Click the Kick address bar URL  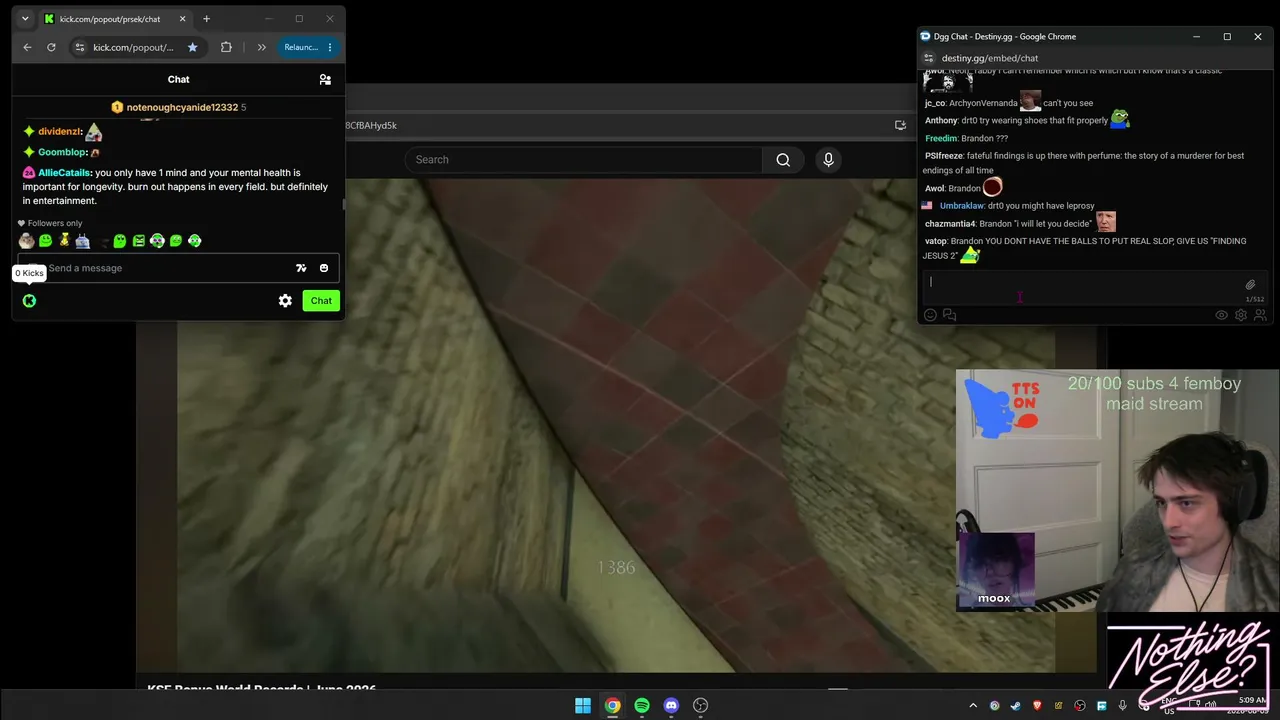coord(133,47)
